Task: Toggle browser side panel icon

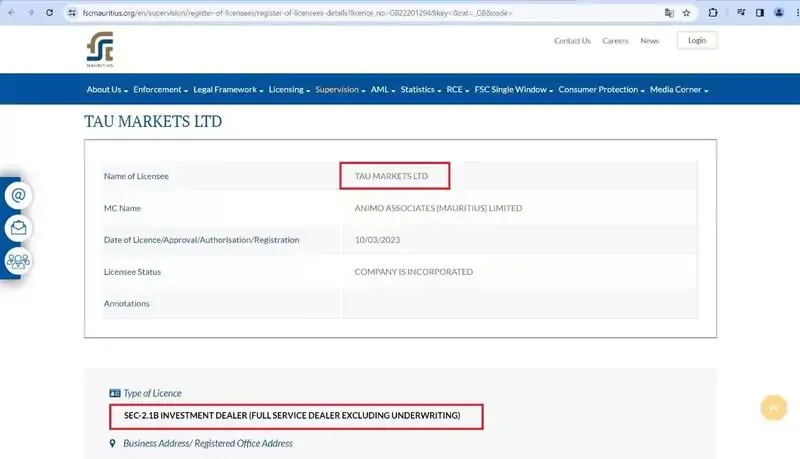Action: pyautogui.click(x=760, y=13)
